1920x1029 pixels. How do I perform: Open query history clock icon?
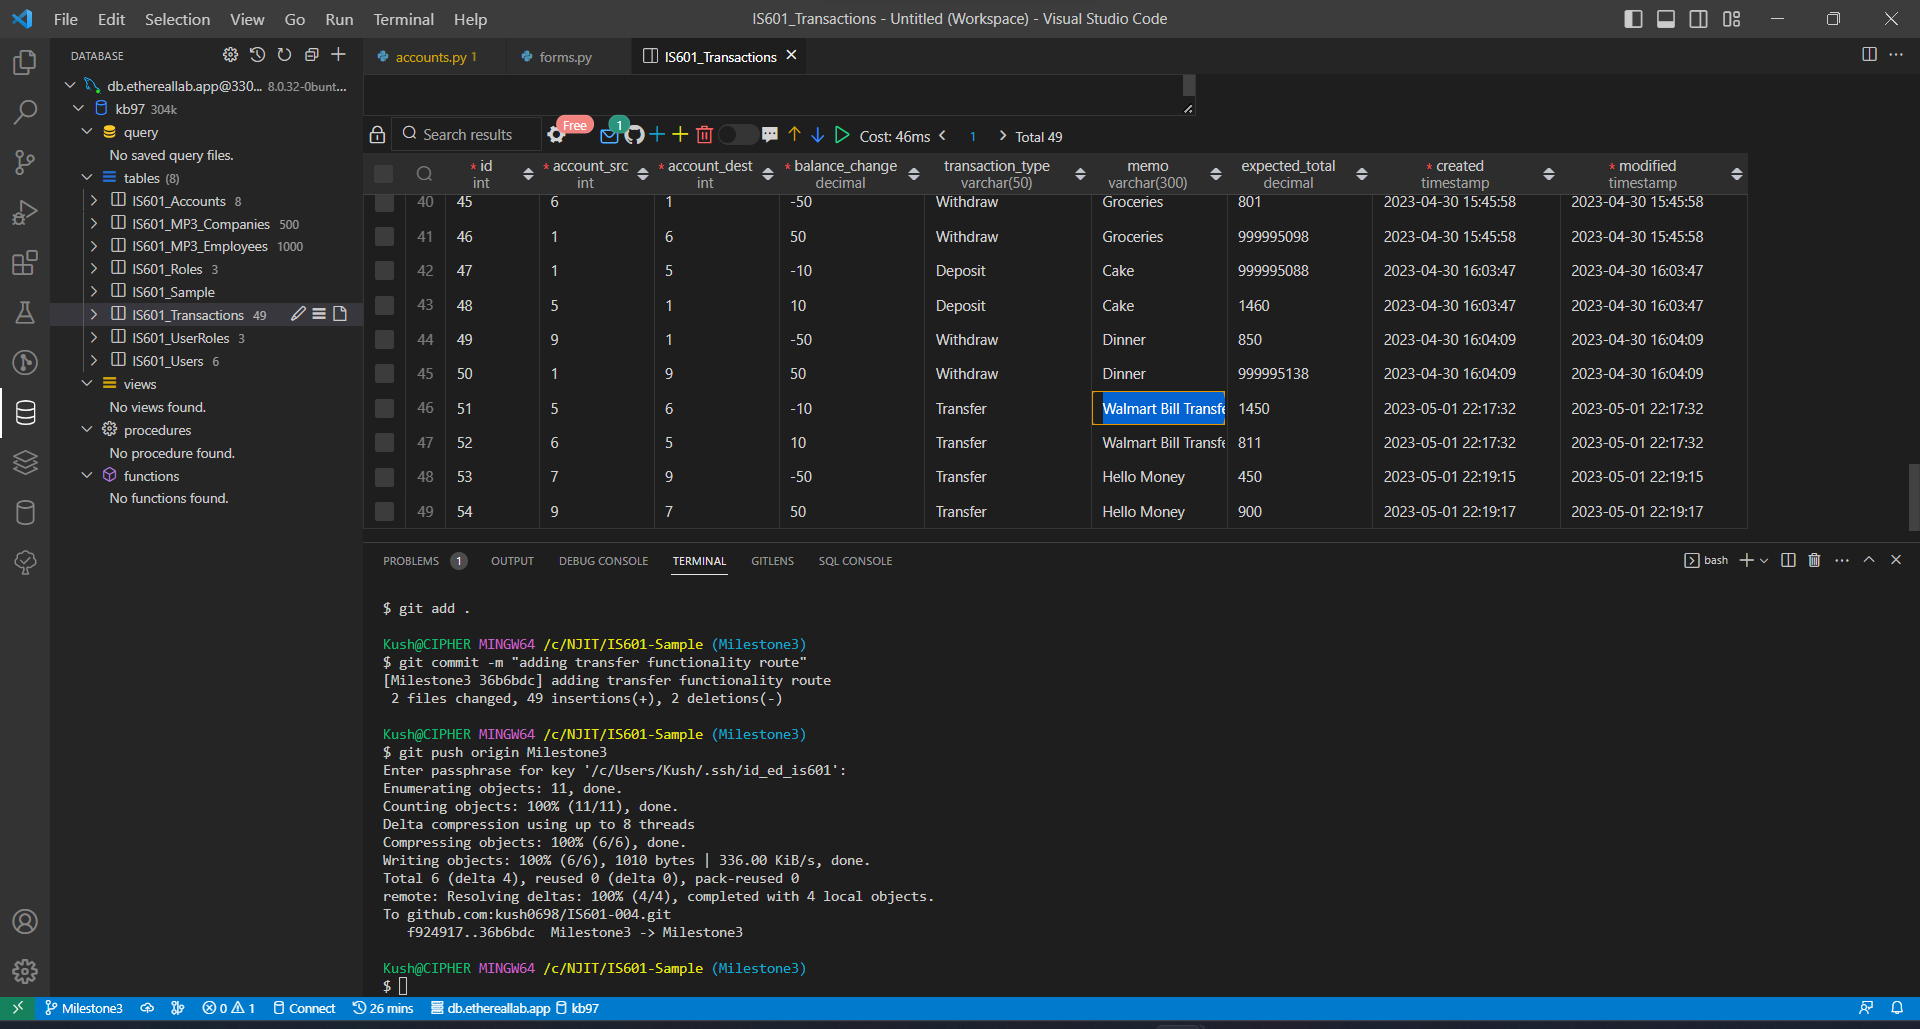pos(257,55)
